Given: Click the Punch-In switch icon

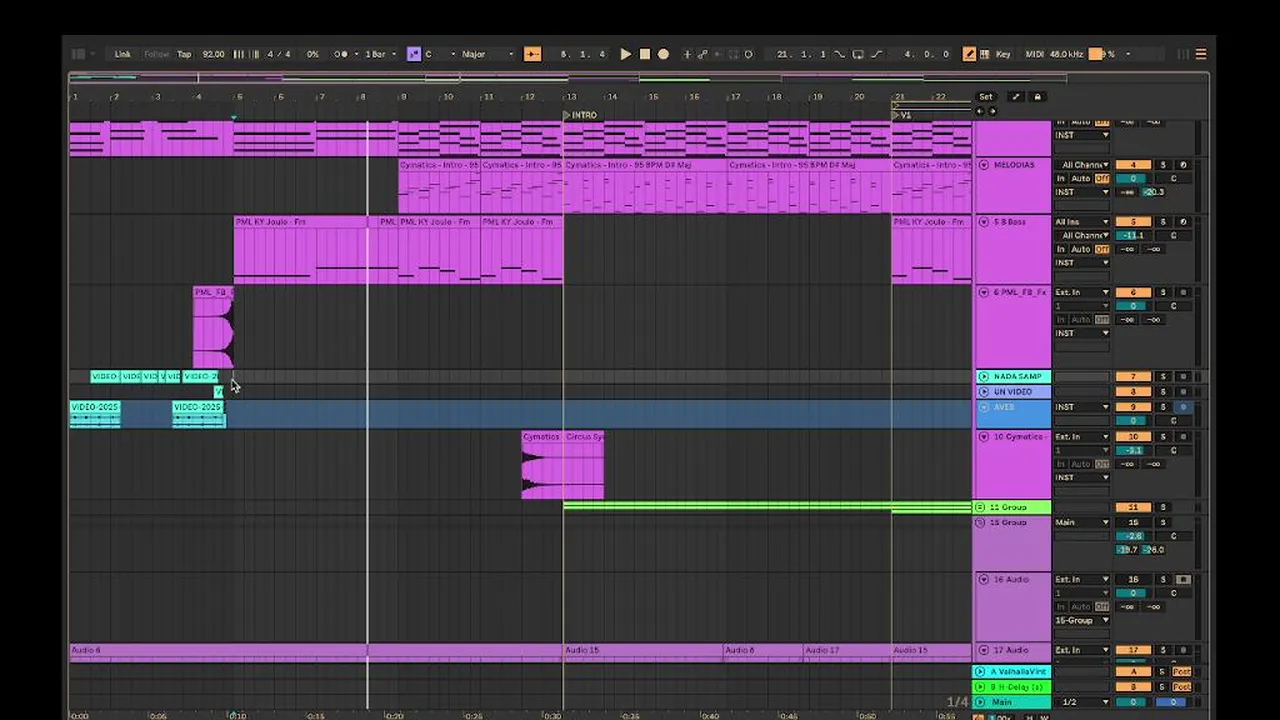Looking at the screenshot, I should pos(839,54).
